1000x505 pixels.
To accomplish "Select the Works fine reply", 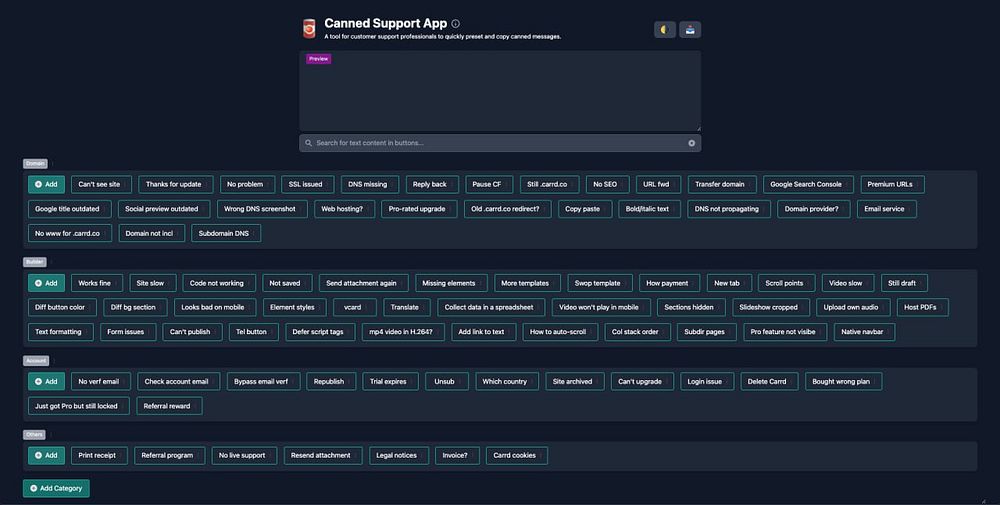I will click(97, 283).
